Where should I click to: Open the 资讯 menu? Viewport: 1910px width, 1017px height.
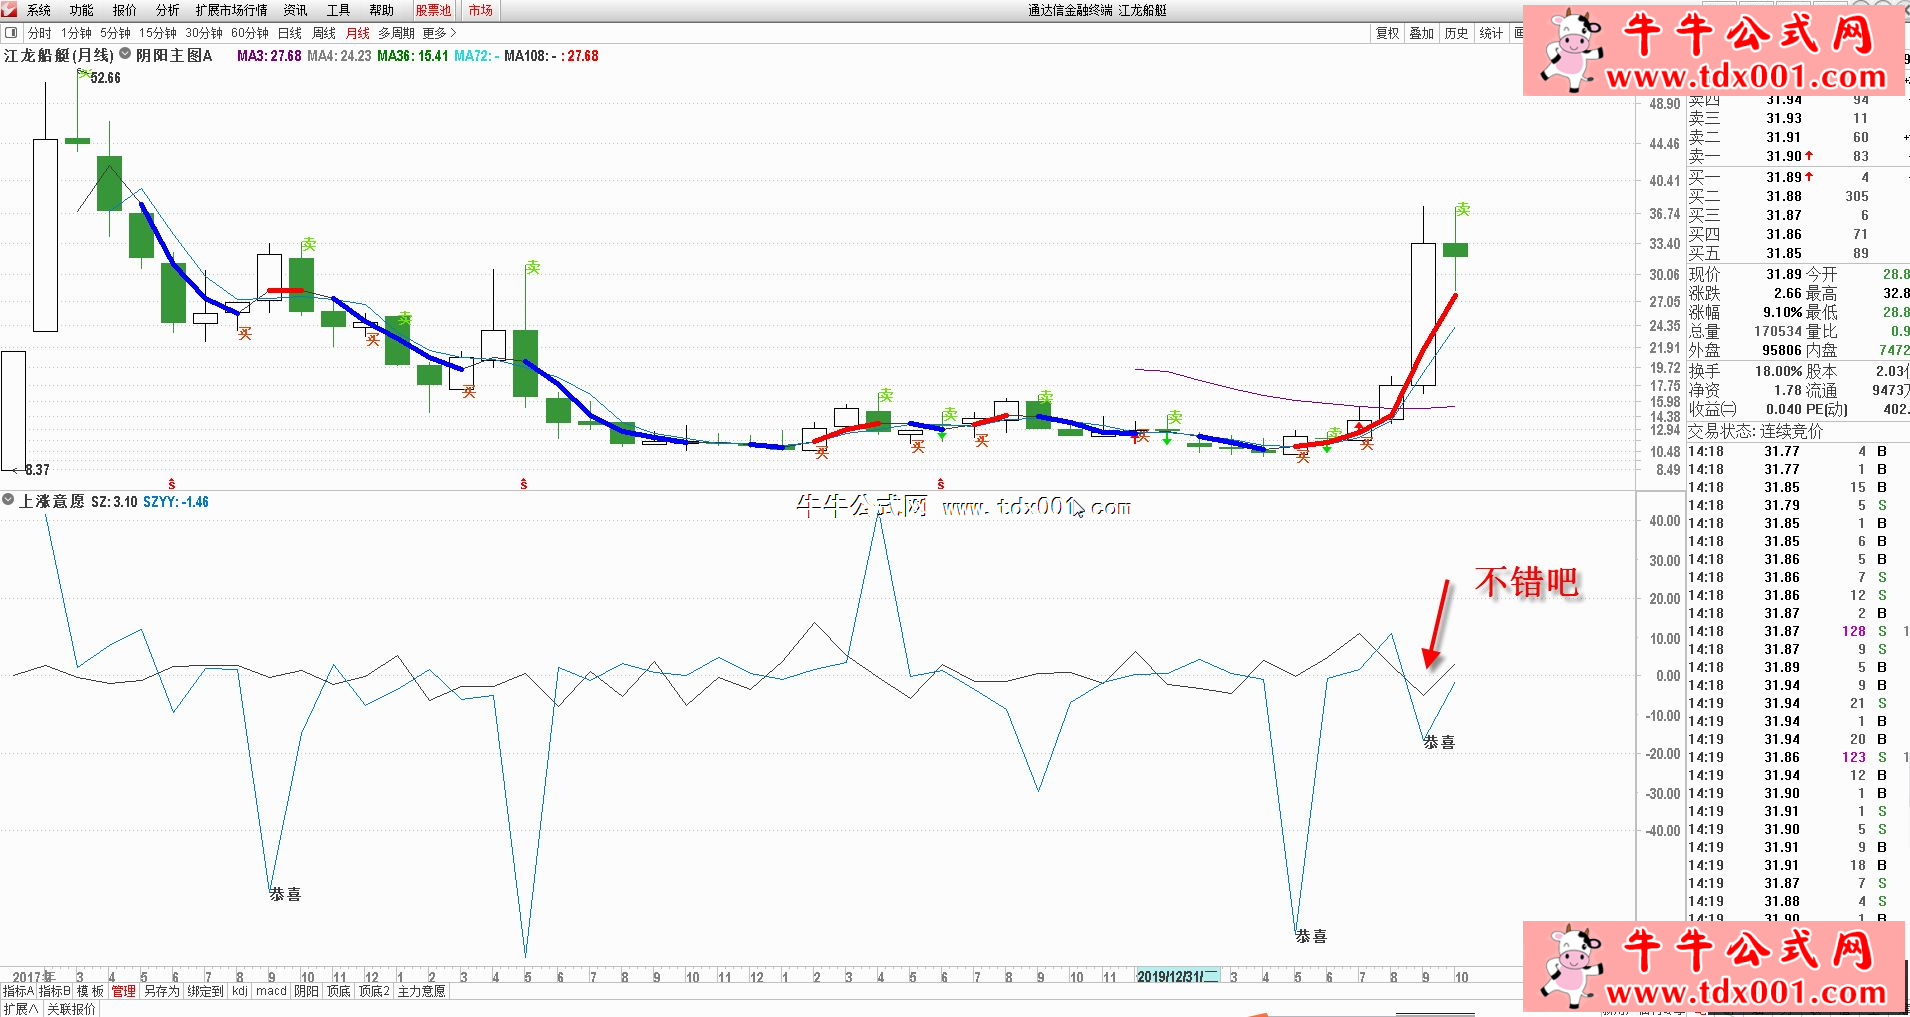(x=296, y=10)
